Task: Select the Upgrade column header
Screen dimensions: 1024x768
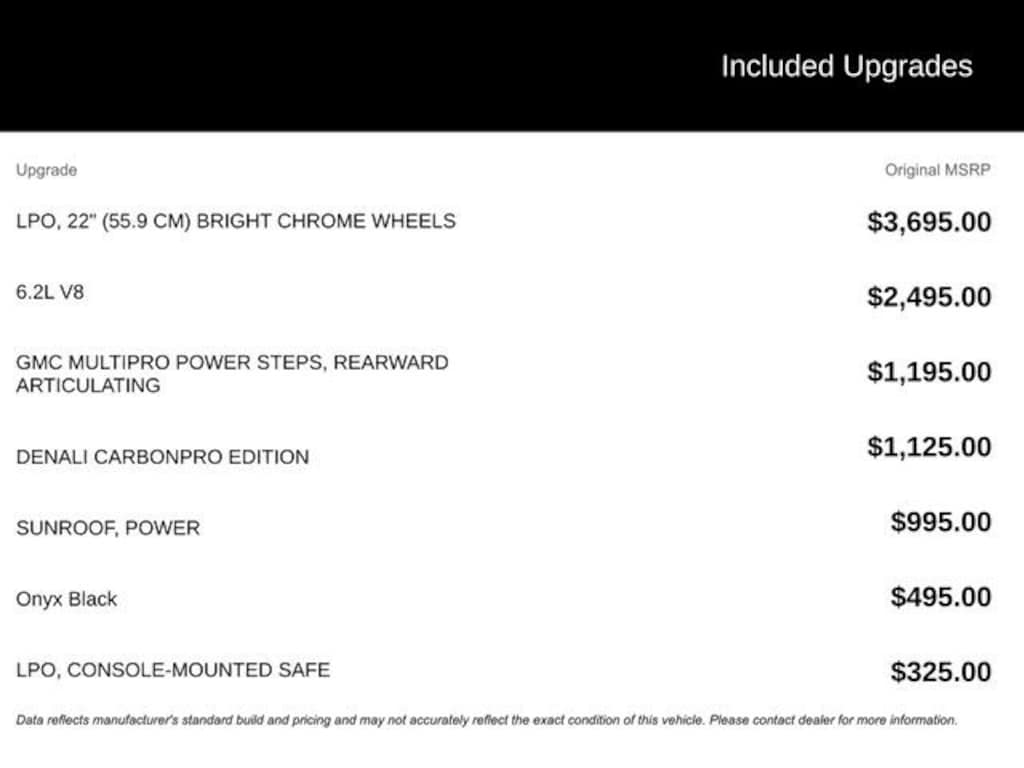Action: [46, 170]
